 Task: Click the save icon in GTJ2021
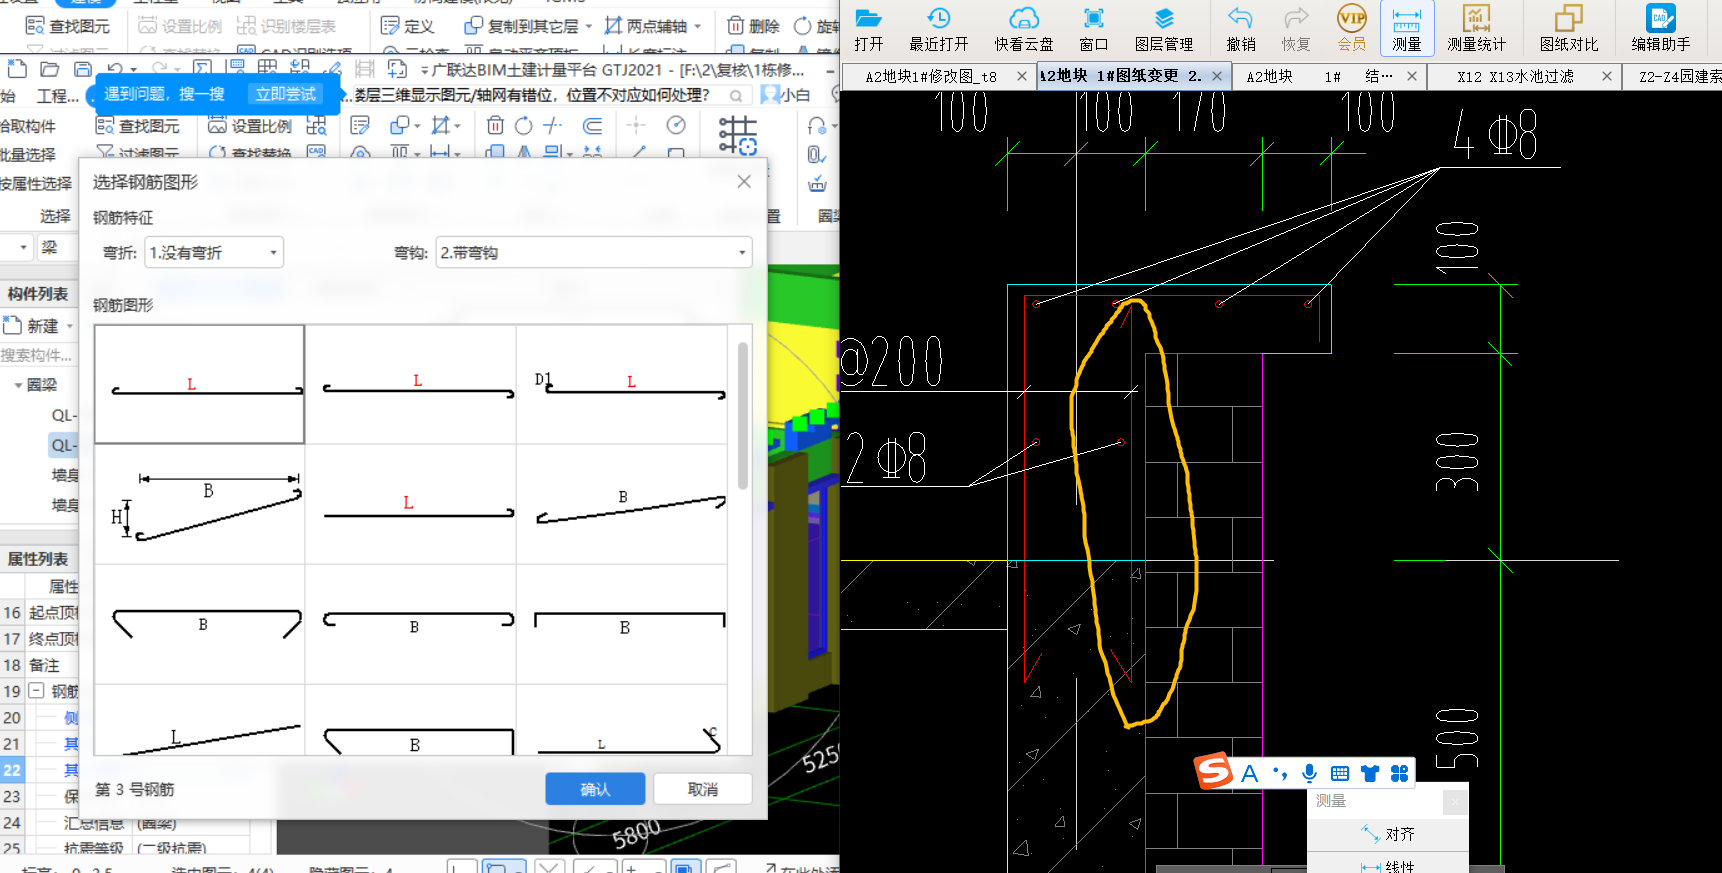[83, 69]
